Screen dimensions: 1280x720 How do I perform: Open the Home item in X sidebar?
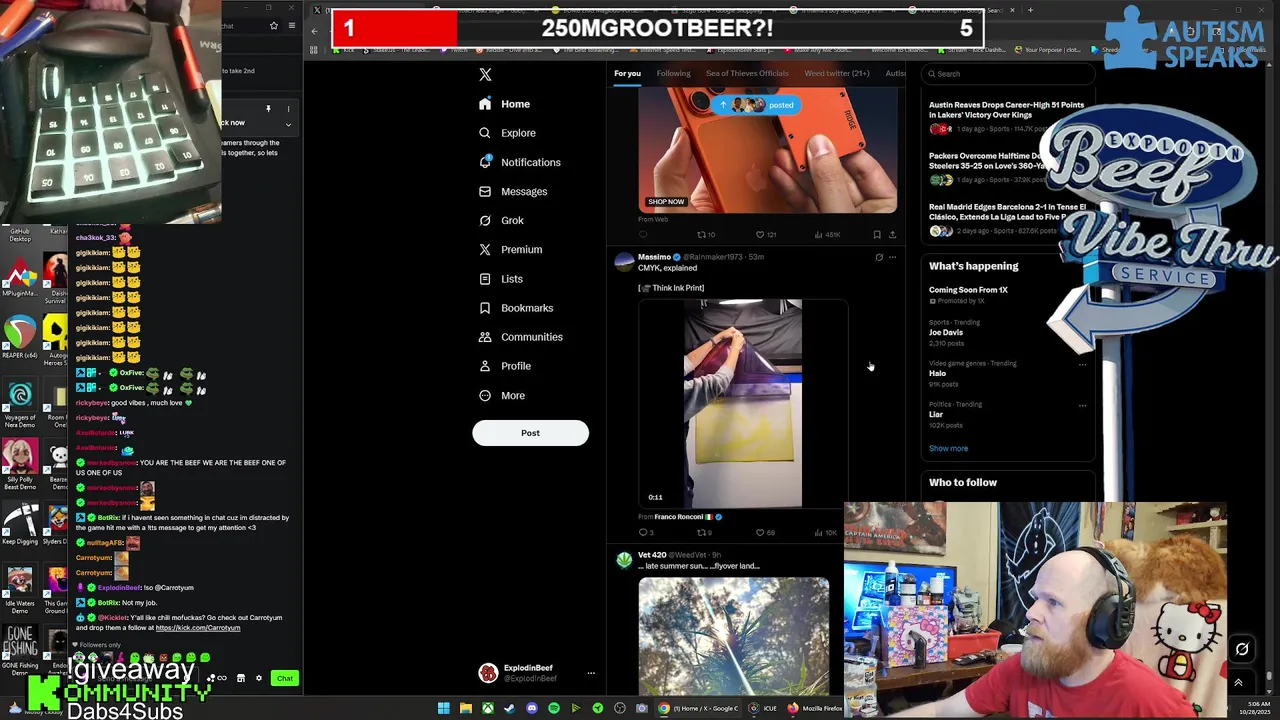pyautogui.click(x=505, y=104)
